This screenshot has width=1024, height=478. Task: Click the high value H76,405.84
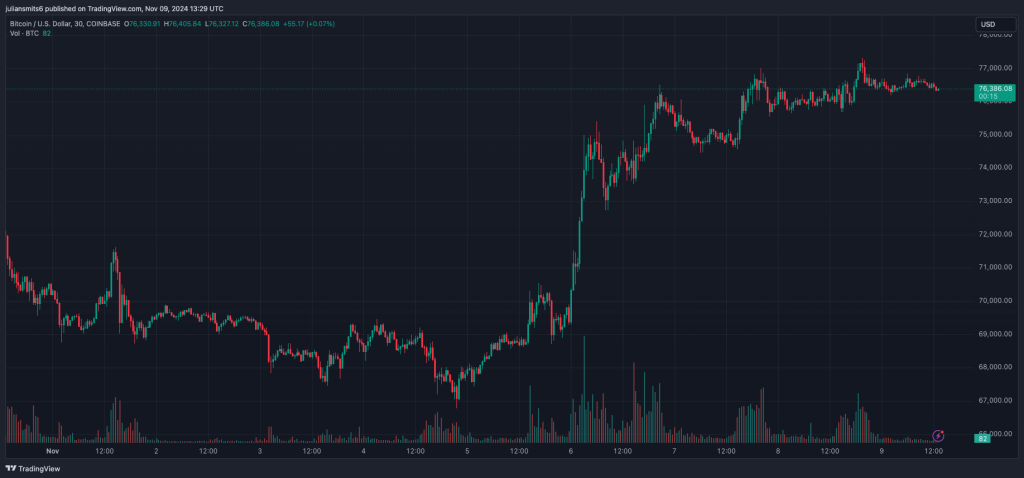(182, 24)
